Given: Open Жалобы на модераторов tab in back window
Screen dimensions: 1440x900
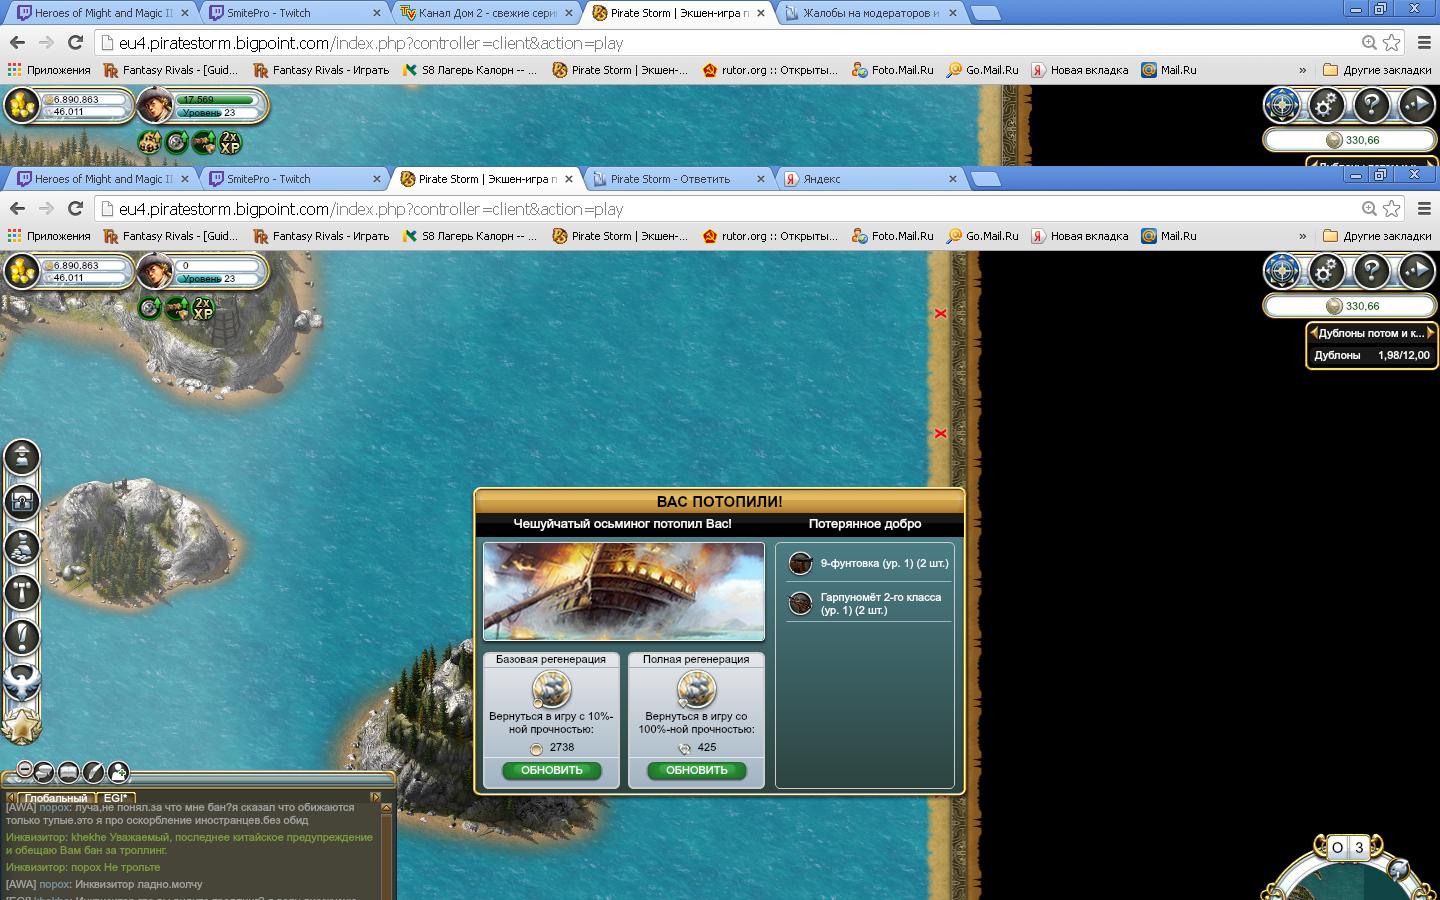Looking at the screenshot, I should click(870, 13).
